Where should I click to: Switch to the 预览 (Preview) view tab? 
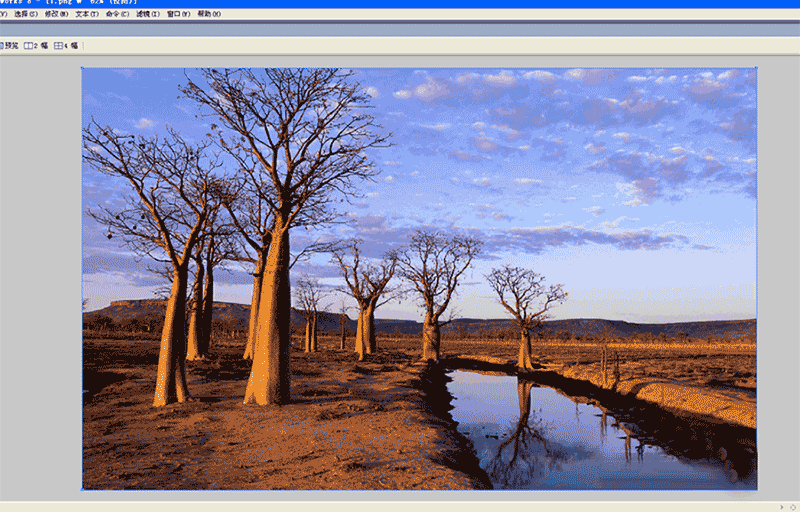pos(10,46)
